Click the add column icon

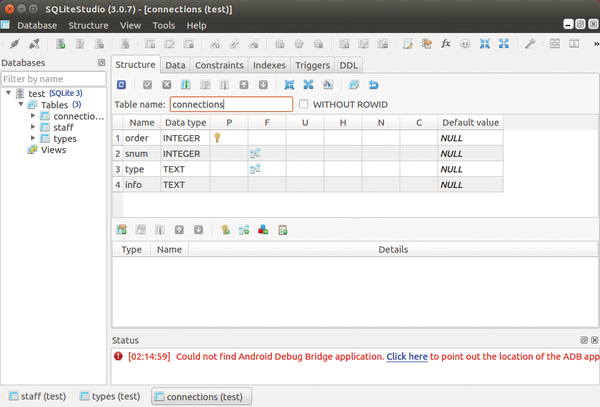[186, 85]
